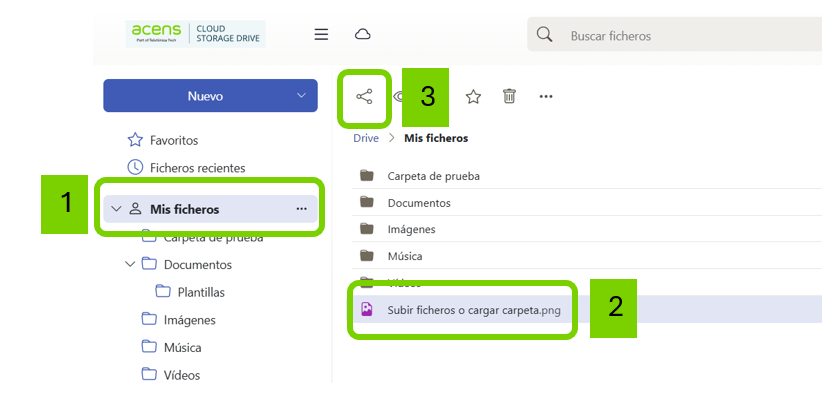Click the Nuevo button
The image size is (822, 397).
(210, 95)
